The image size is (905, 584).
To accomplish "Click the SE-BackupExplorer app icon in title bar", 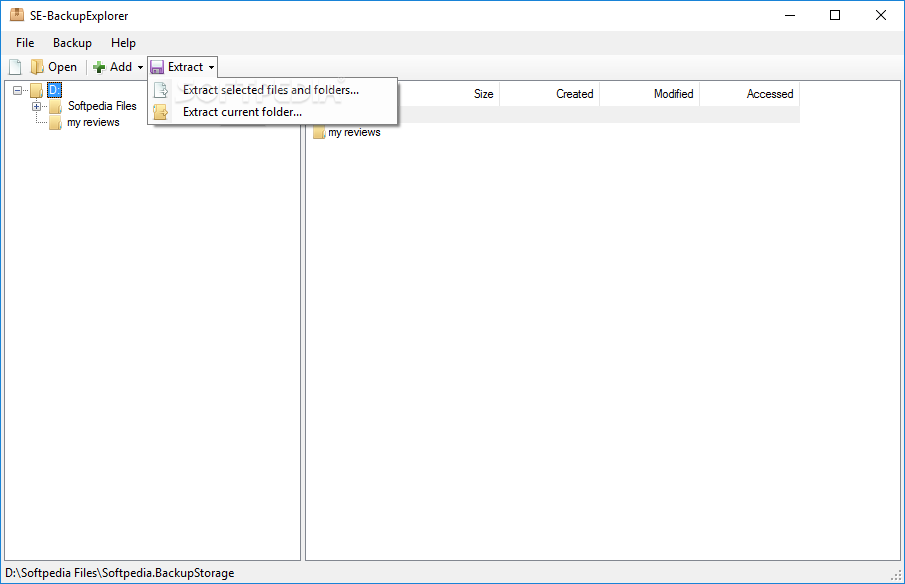I will (17, 15).
